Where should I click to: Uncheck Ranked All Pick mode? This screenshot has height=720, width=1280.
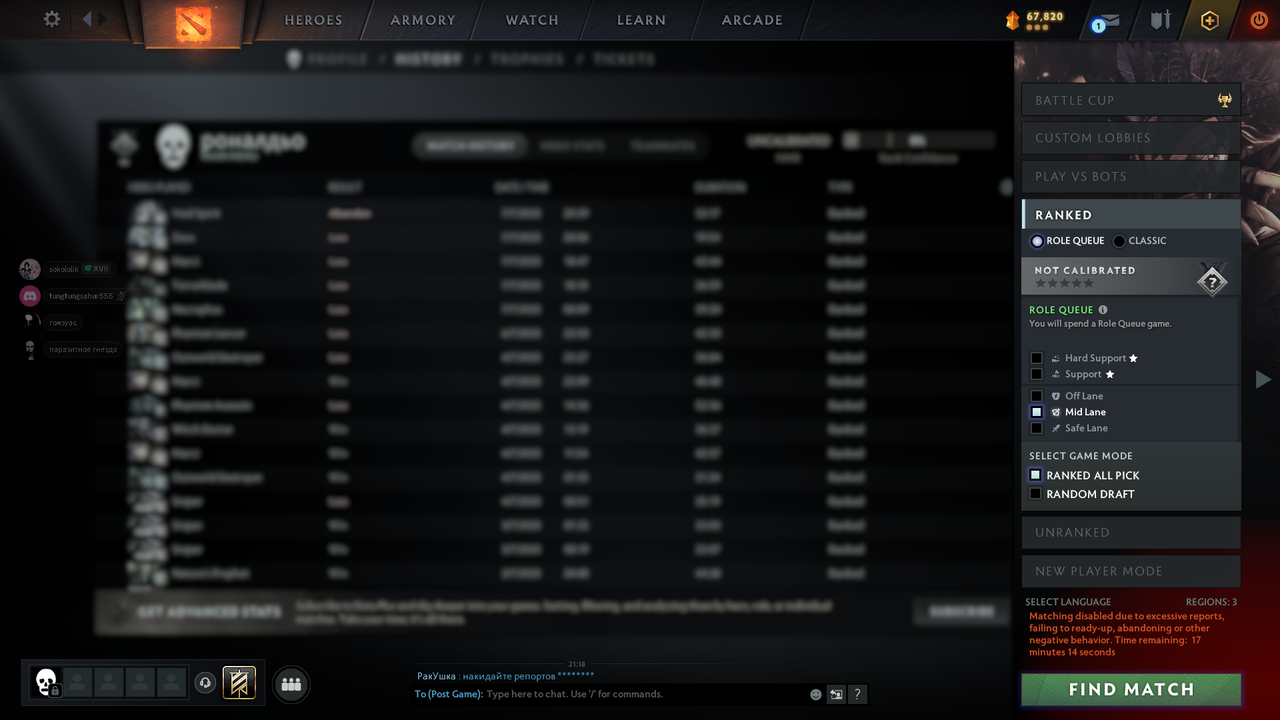[1036, 476]
